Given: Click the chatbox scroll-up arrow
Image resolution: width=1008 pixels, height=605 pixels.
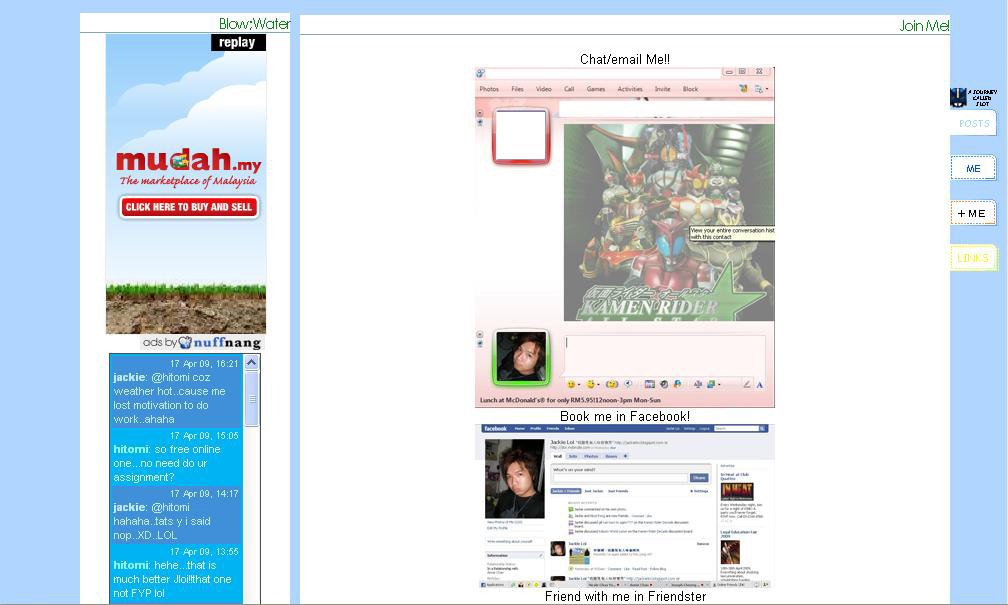Looking at the screenshot, I should coord(251,363).
